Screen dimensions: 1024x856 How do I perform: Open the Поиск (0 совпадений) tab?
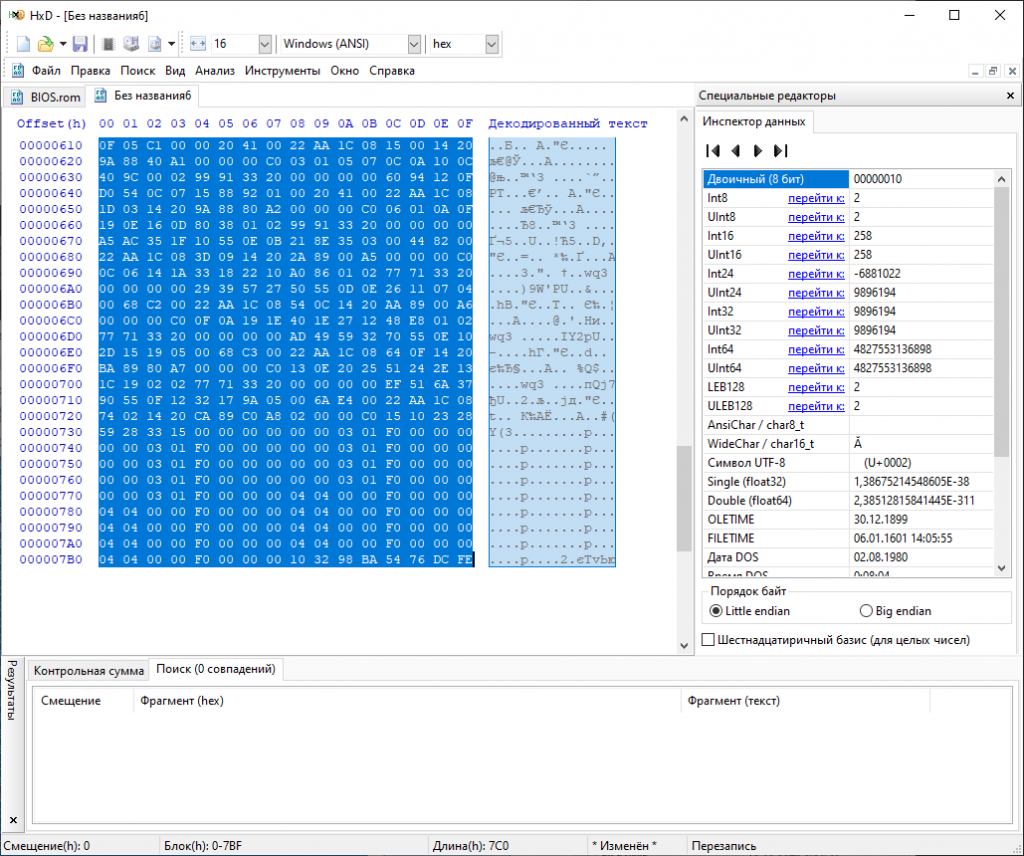pyautogui.click(x=216, y=669)
